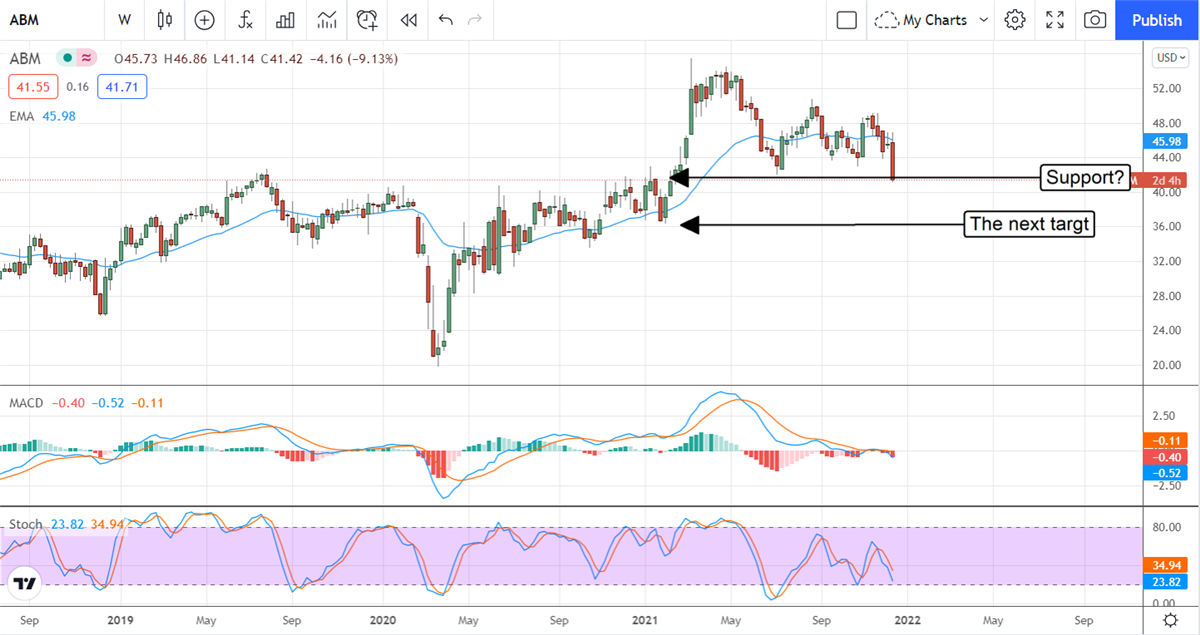Viewport: 1200px width, 635px height.
Task: Click the 45.98 EMA price label
Action: (1167, 142)
